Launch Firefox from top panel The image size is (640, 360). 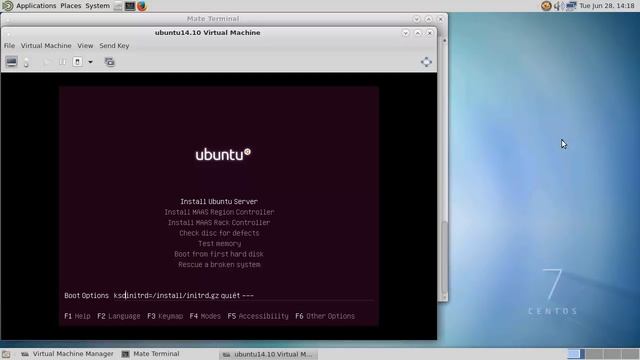[x=142, y=6]
